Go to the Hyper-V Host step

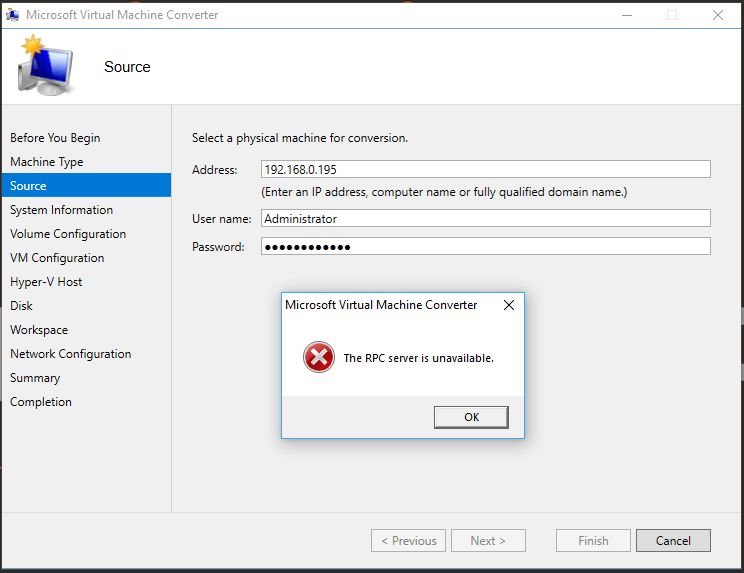(x=46, y=282)
